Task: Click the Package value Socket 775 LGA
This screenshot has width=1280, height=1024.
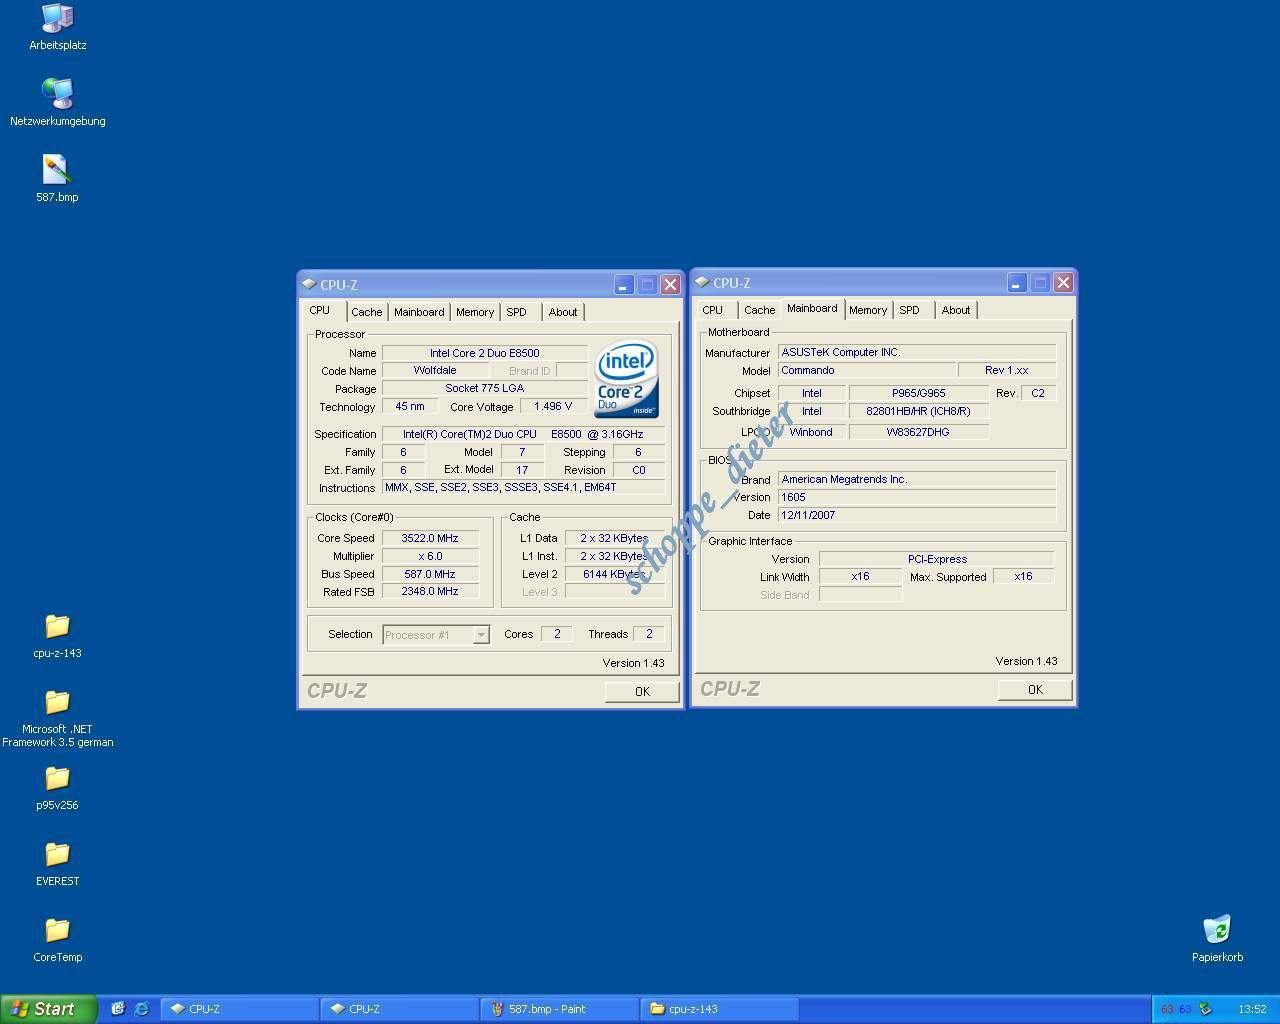Action: [x=485, y=389]
